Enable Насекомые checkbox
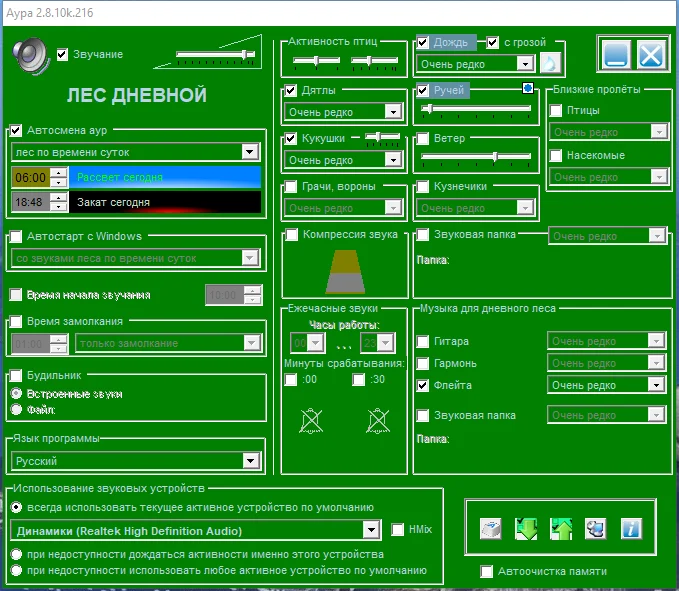This screenshot has height=591, width=679. tap(556, 155)
